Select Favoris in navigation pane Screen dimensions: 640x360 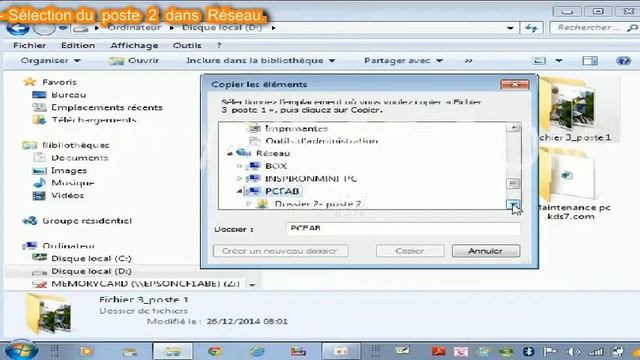(59, 82)
